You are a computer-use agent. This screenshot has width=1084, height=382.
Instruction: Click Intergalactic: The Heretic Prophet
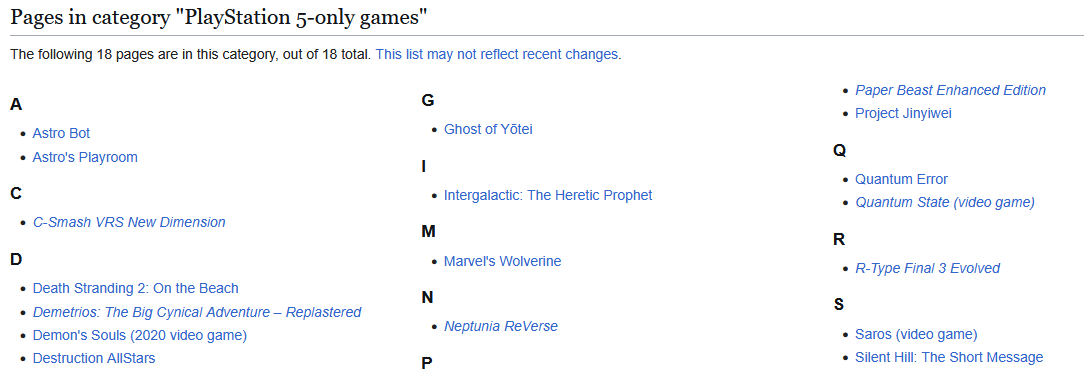point(548,195)
